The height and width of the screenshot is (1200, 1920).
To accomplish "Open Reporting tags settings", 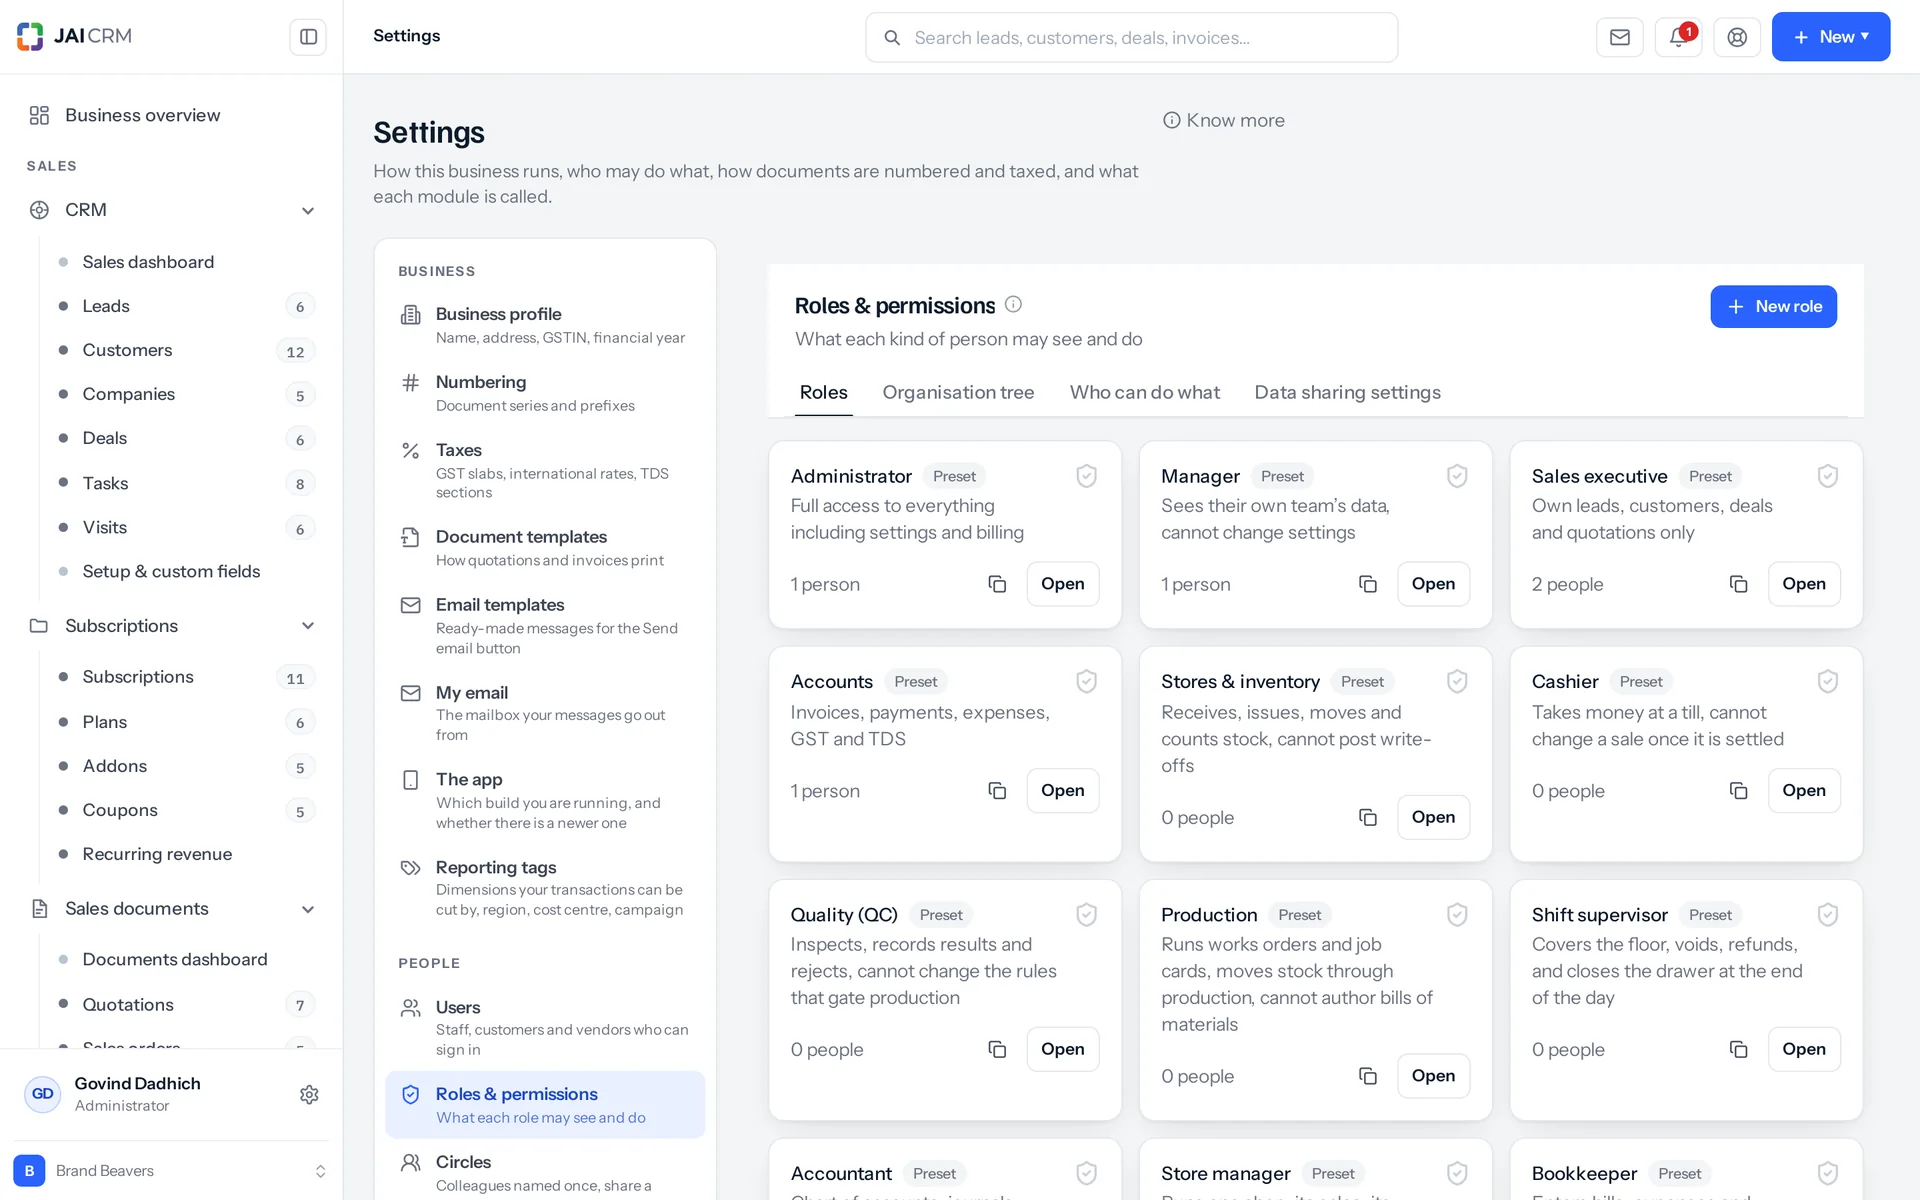I will [545, 888].
